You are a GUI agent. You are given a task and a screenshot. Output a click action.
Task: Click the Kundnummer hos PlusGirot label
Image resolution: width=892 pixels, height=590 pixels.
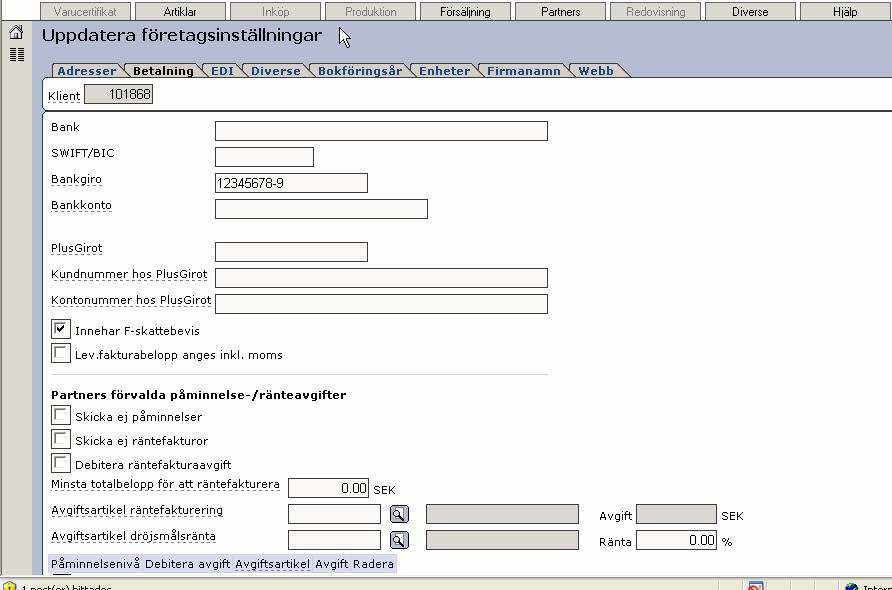point(129,274)
